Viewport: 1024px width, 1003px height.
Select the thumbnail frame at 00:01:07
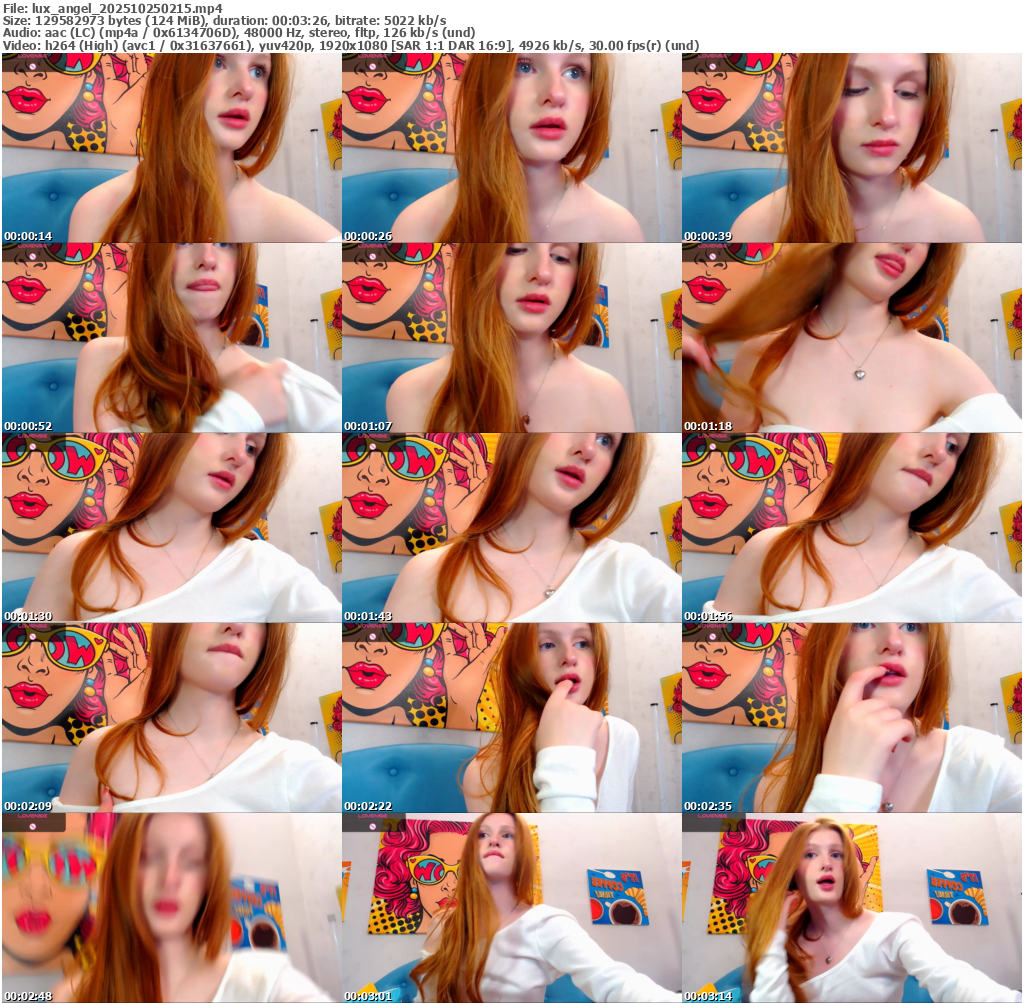coord(511,338)
